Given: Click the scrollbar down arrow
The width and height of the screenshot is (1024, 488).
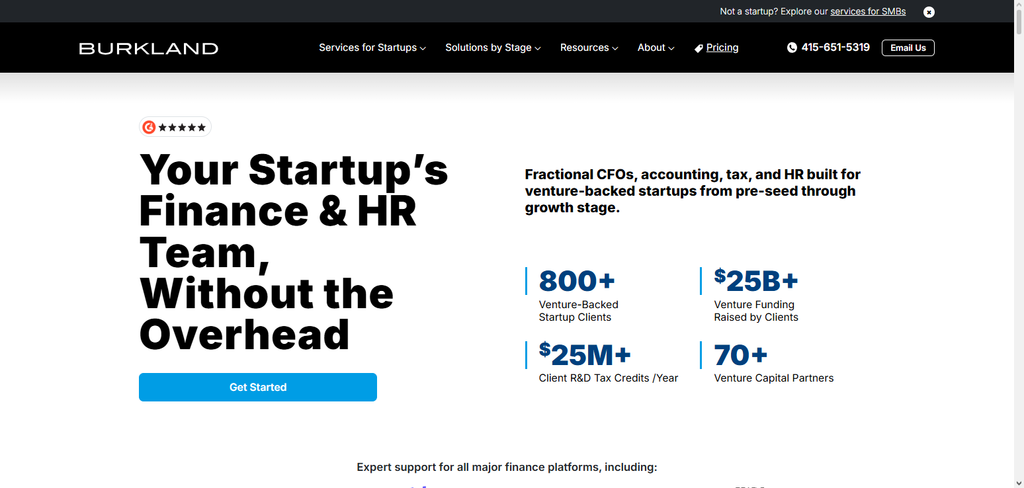Looking at the screenshot, I should [x=1018, y=483].
